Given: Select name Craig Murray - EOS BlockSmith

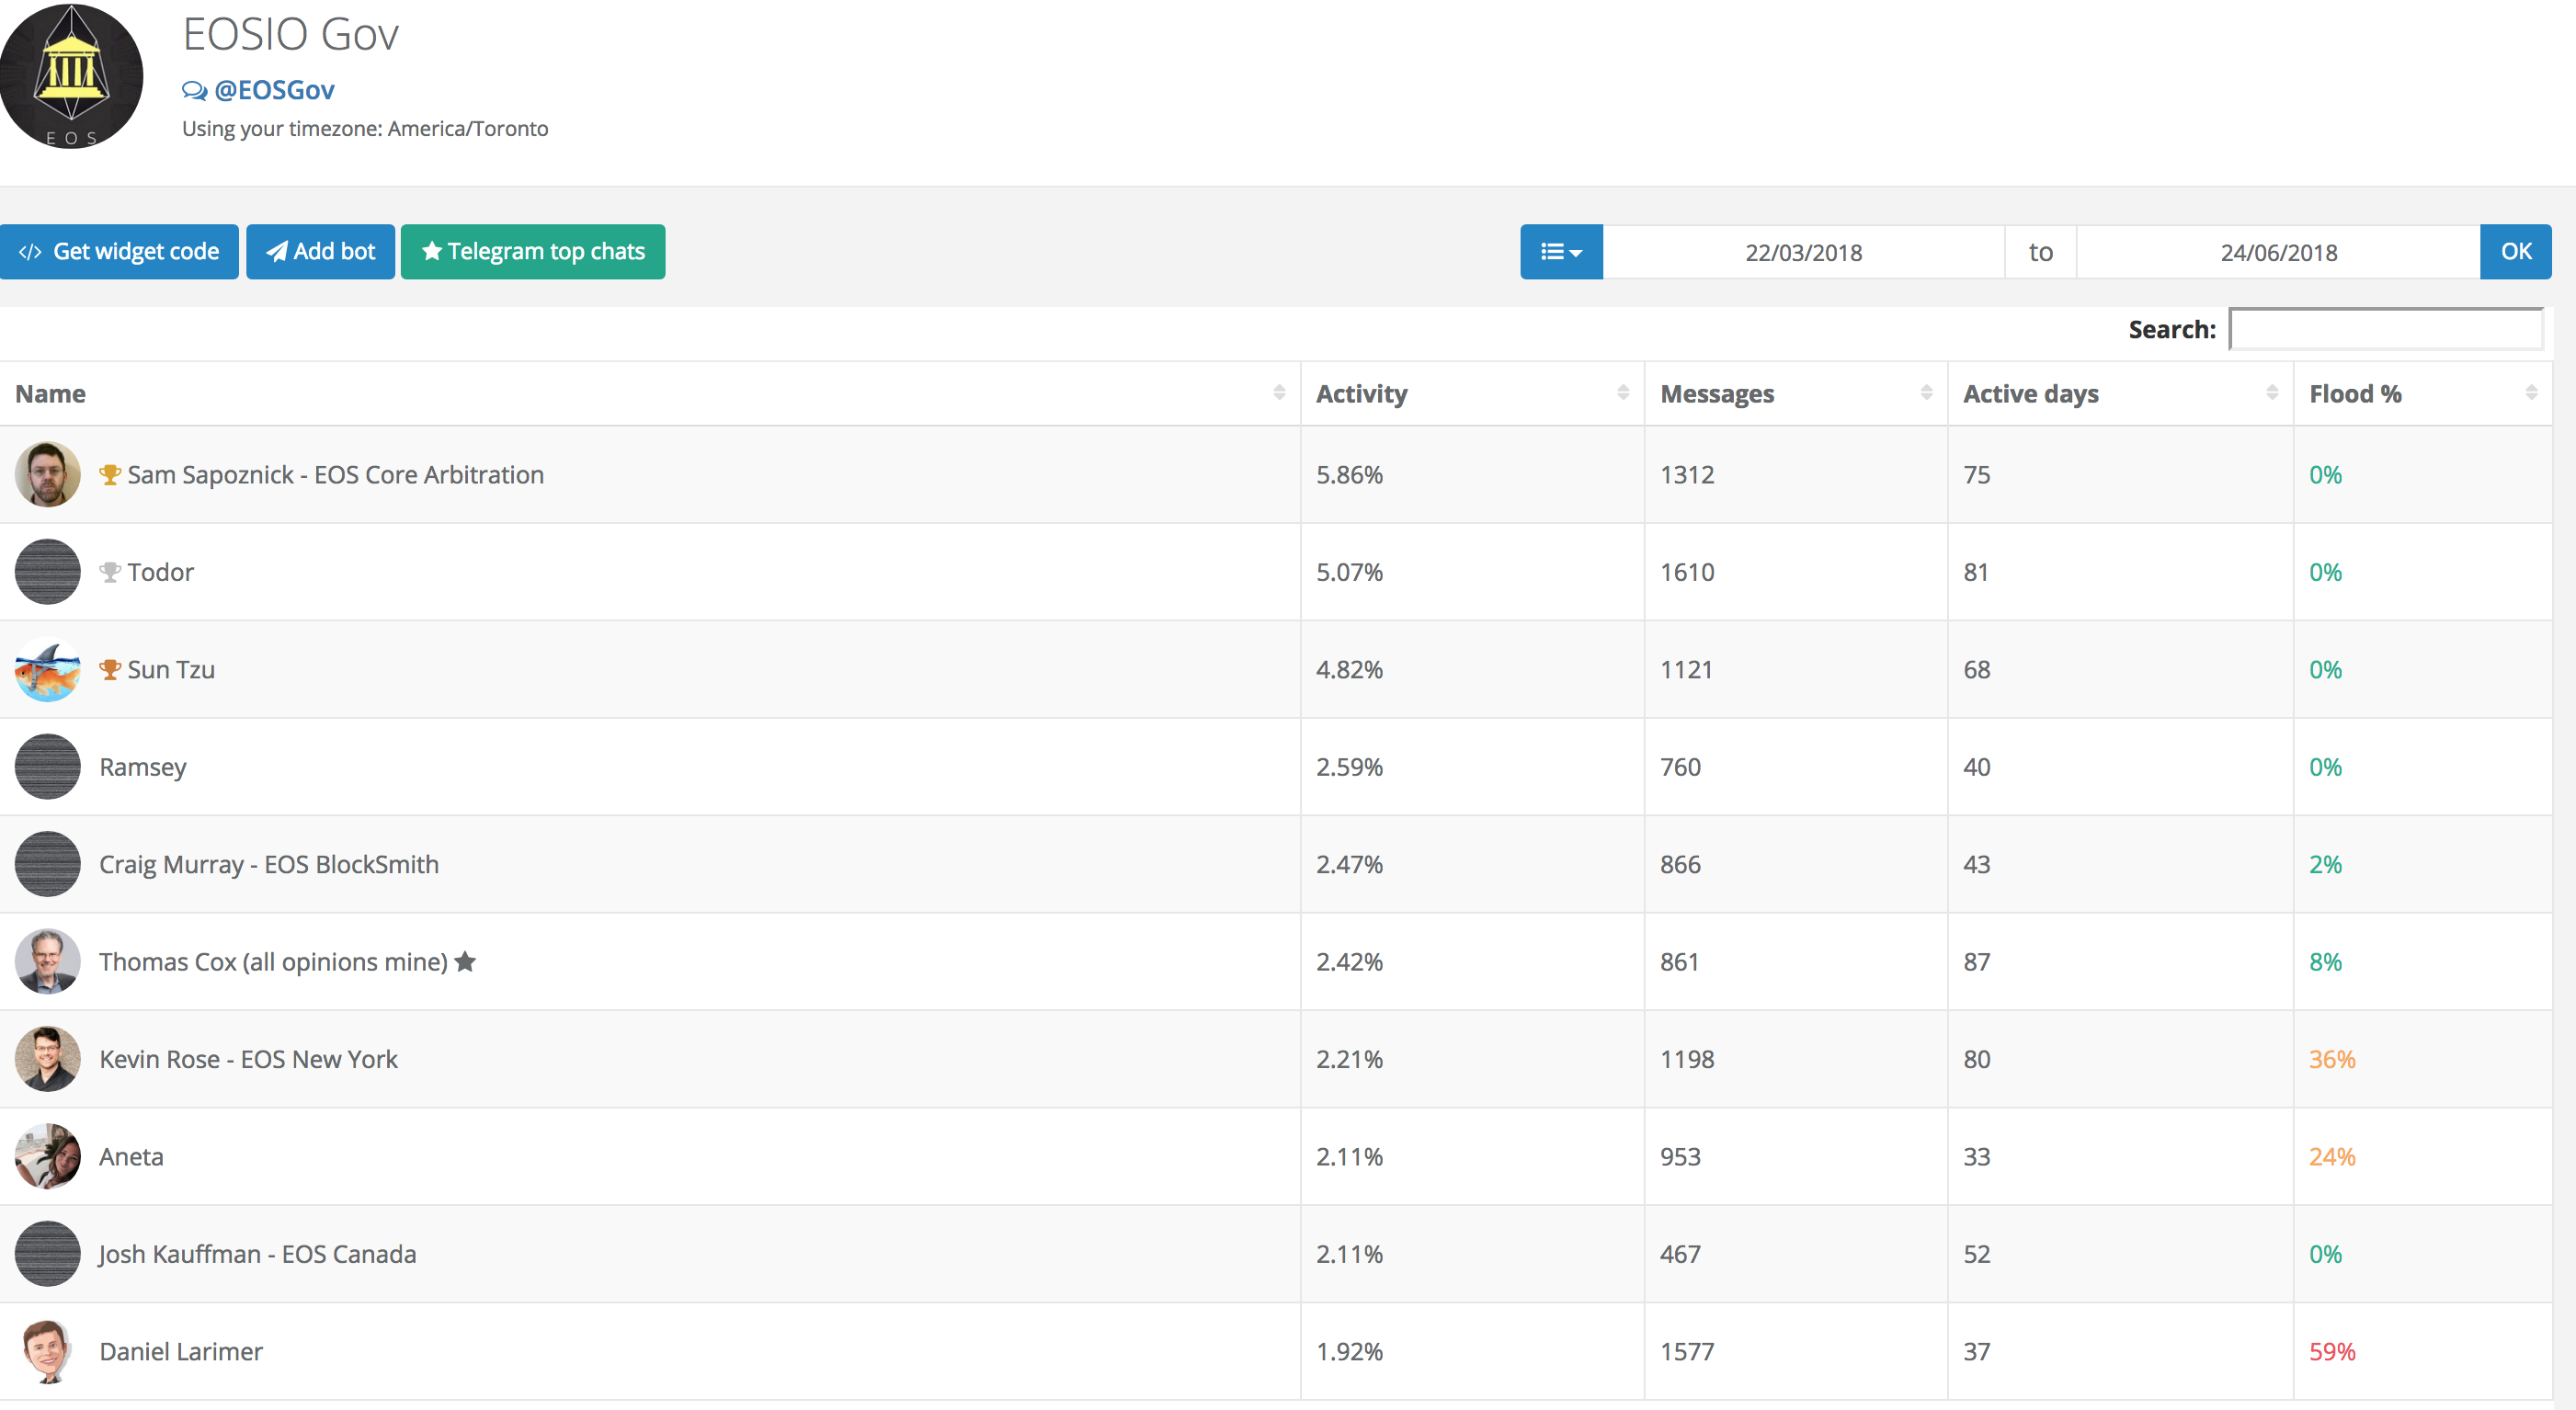Looking at the screenshot, I should 269,865.
